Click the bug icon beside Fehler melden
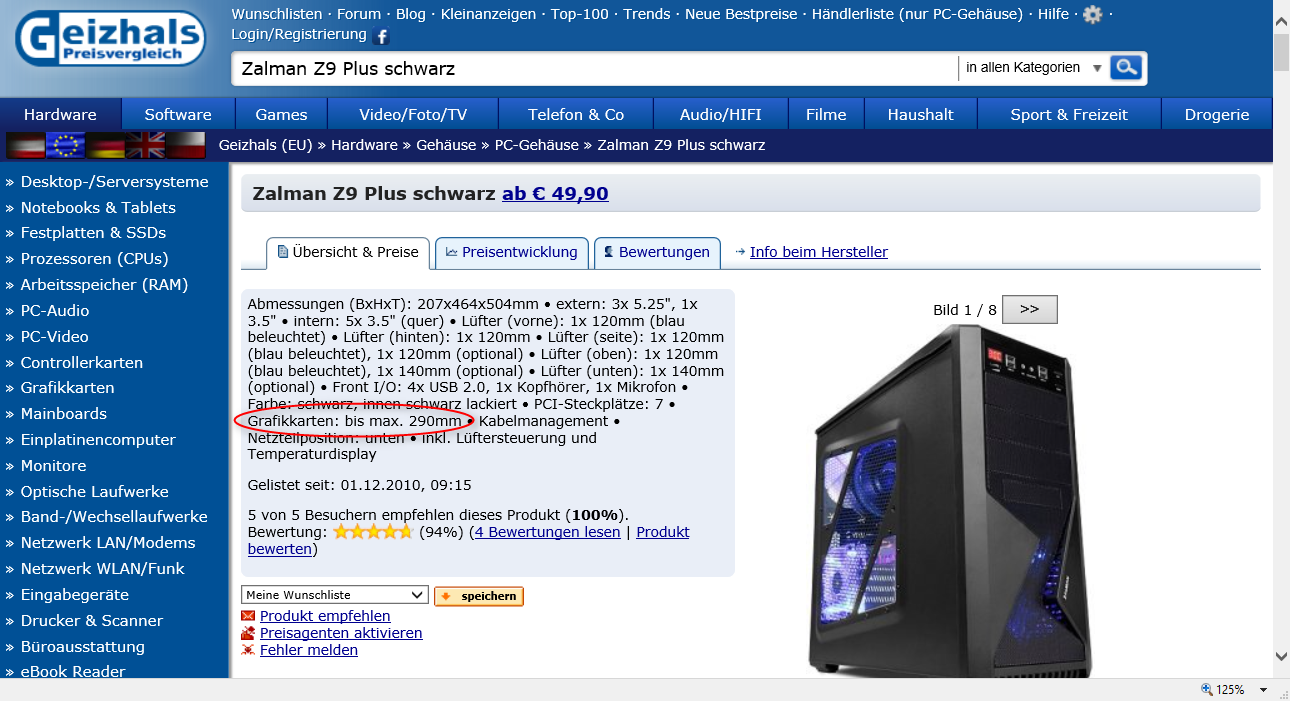This screenshot has width=1290, height=701. click(x=248, y=650)
